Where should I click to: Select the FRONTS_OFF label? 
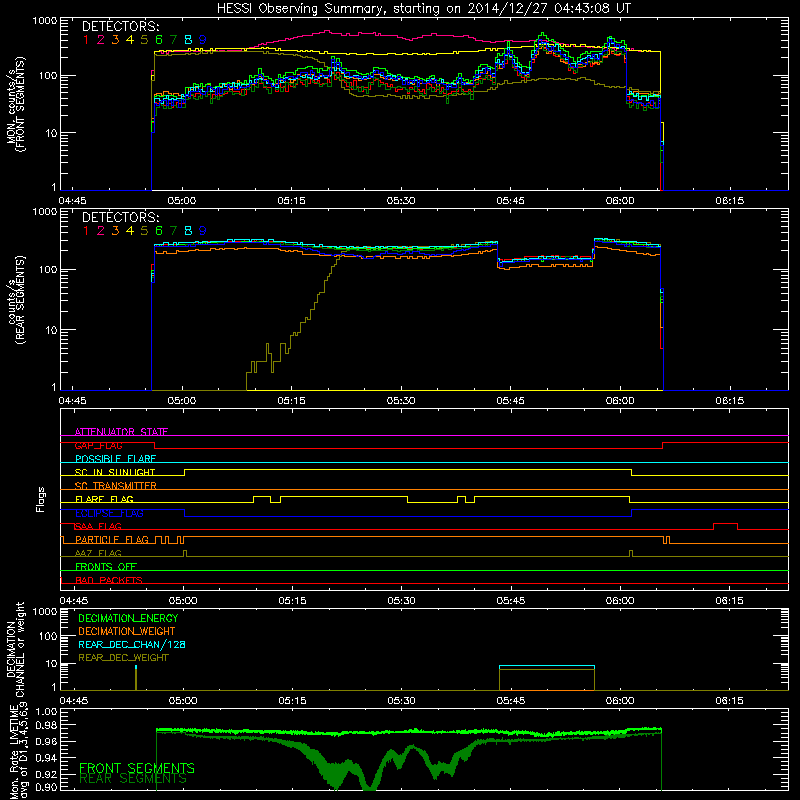click(x=106, y=566)
